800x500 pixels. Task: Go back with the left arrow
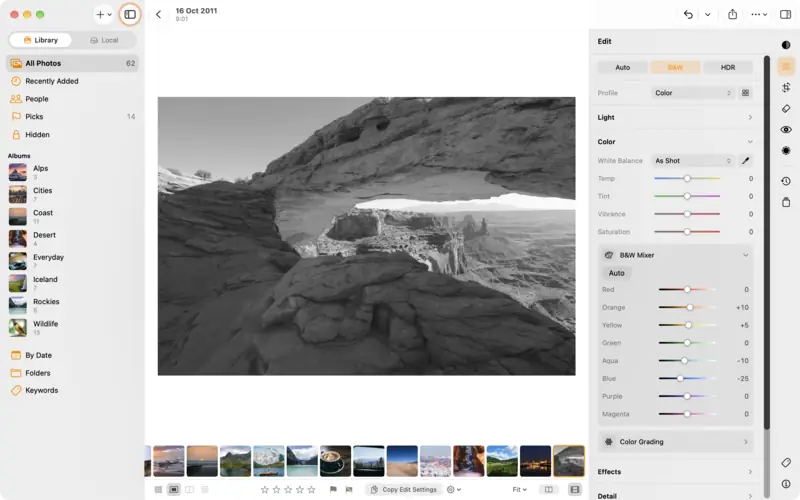[x=159, y=15]
